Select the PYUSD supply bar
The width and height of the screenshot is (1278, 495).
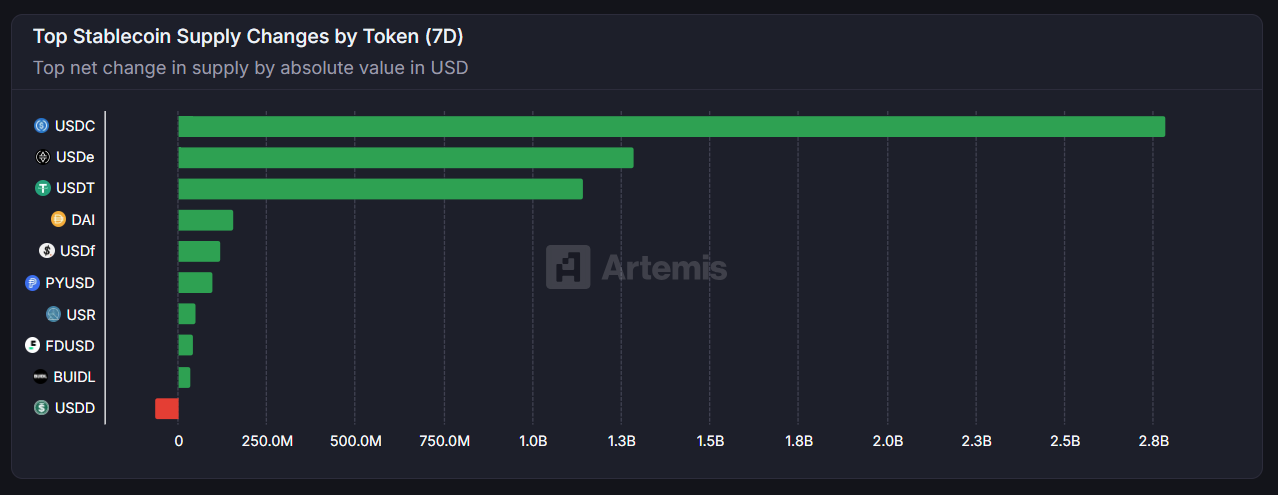click(x=195, y=283)
